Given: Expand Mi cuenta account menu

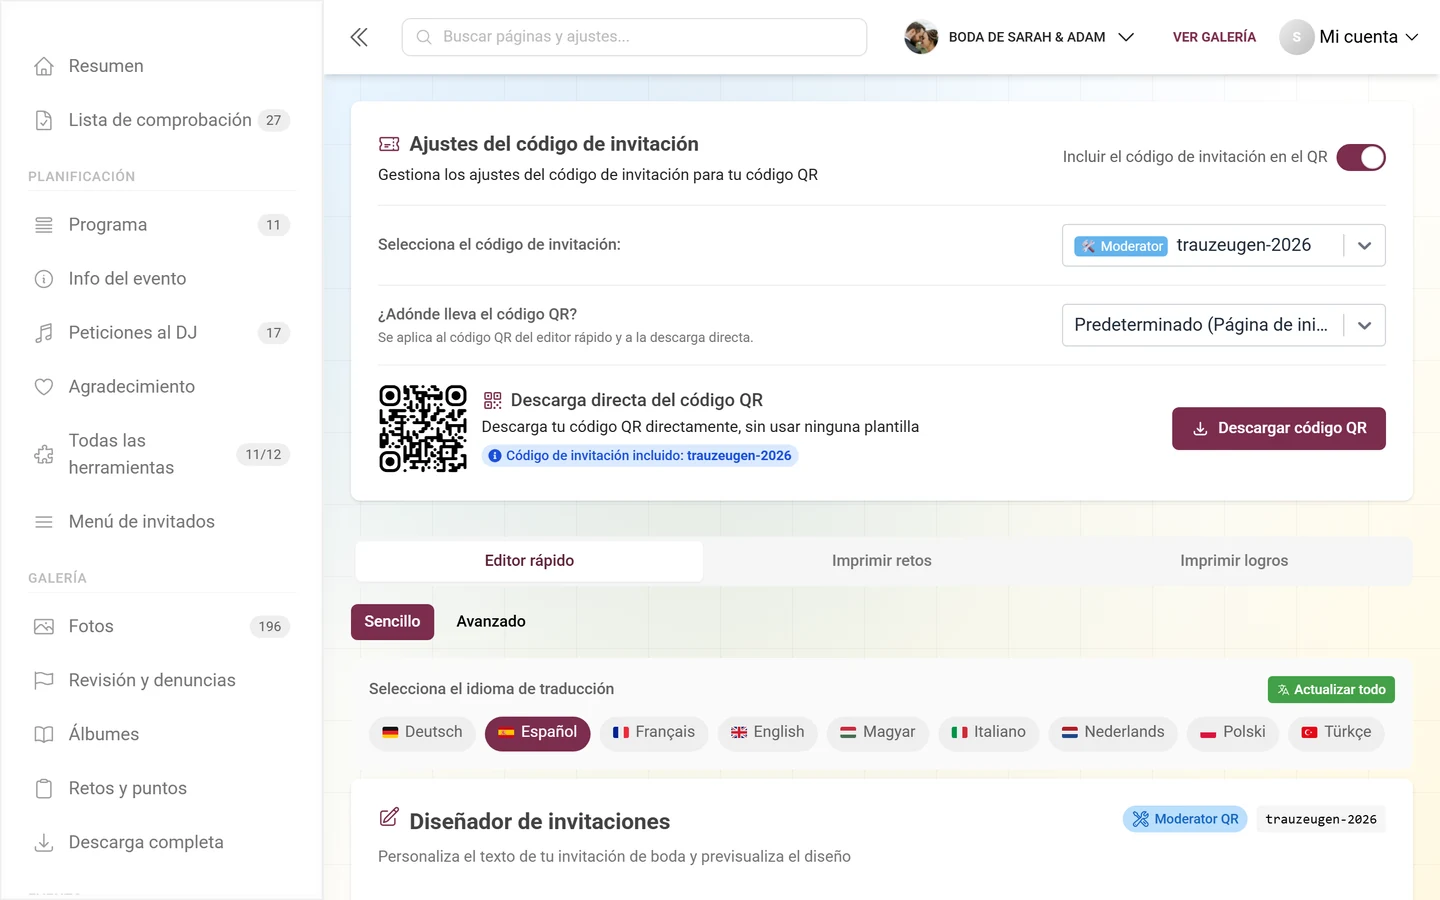Looking at the screenshot, I should point(1350,37).
